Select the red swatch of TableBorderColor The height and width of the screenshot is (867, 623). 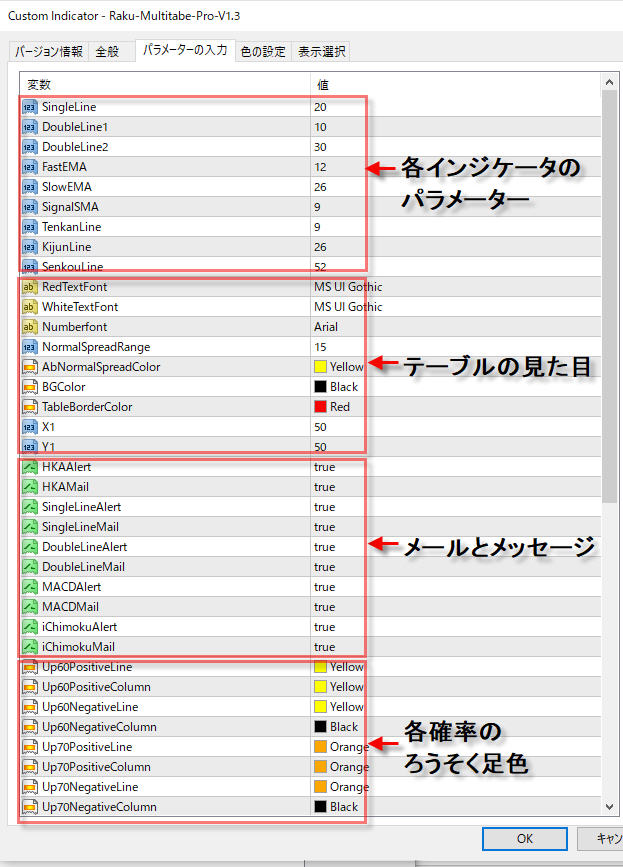tap(320, 406)
